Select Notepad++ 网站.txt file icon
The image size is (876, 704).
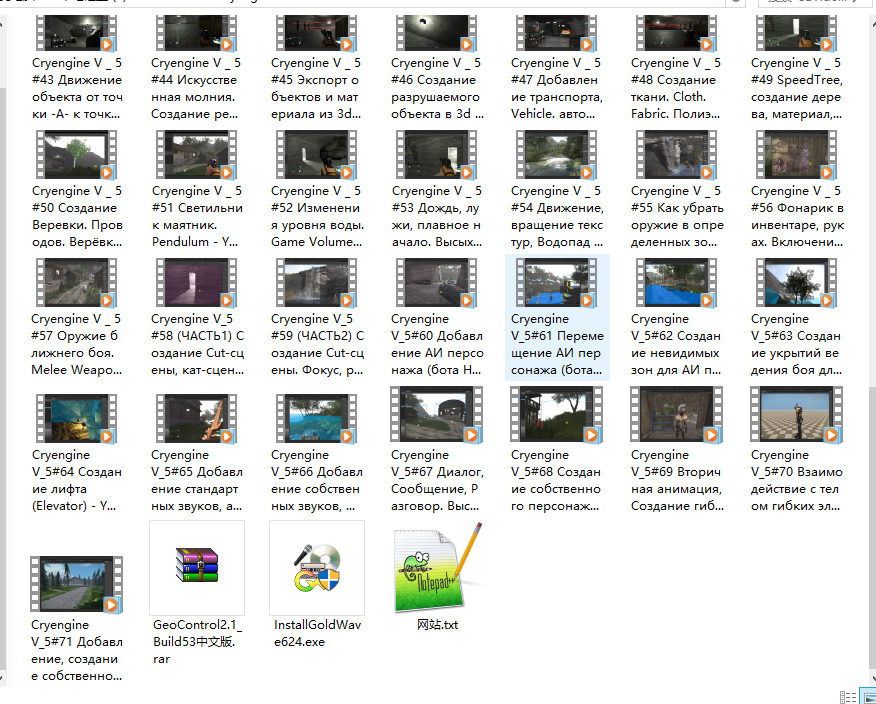[x=437, y=567]
